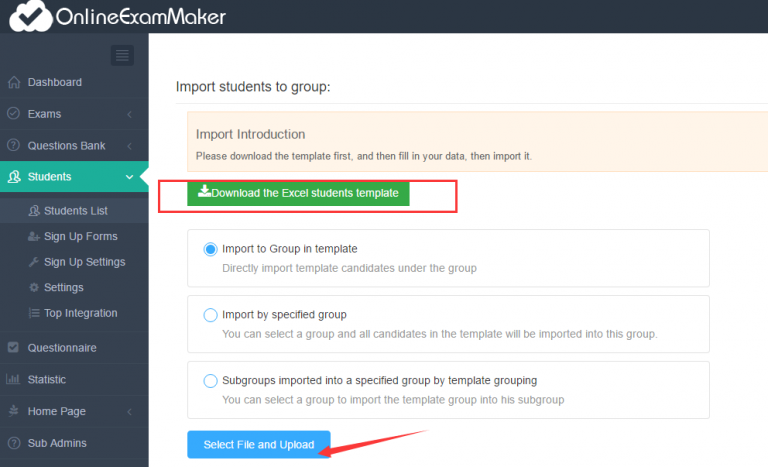
Task: Click the Questionnaire checkbox icon
Action: (13, 347)
